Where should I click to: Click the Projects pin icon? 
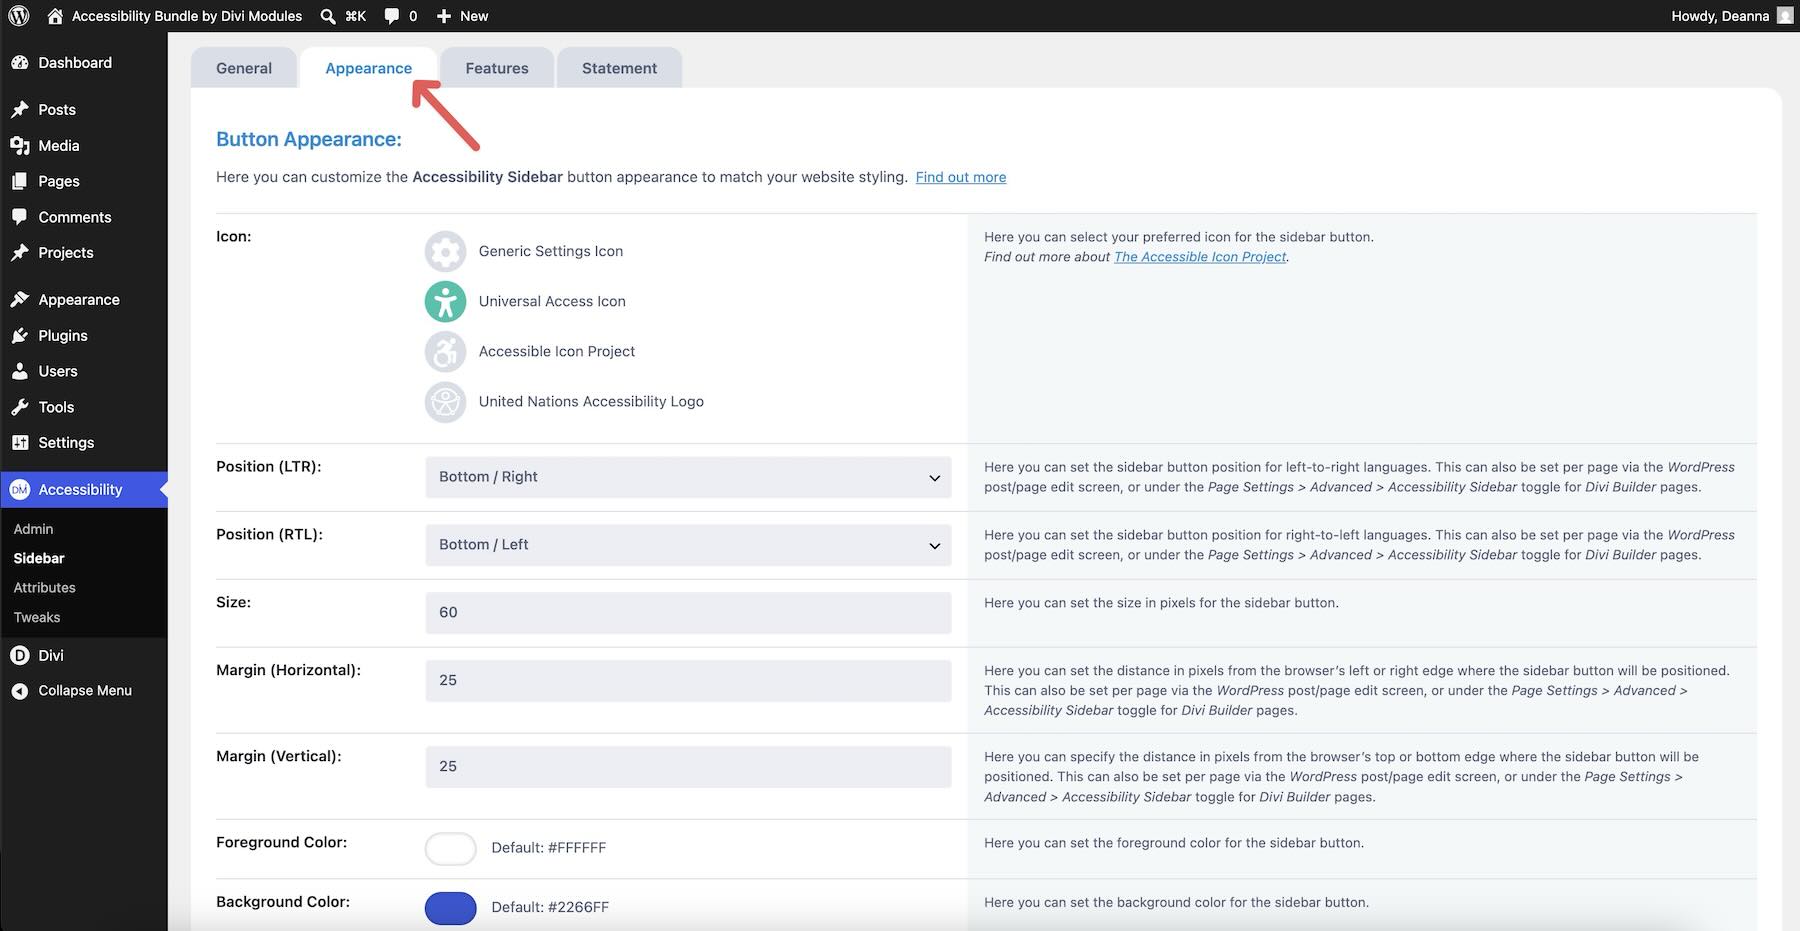(20, 252)
